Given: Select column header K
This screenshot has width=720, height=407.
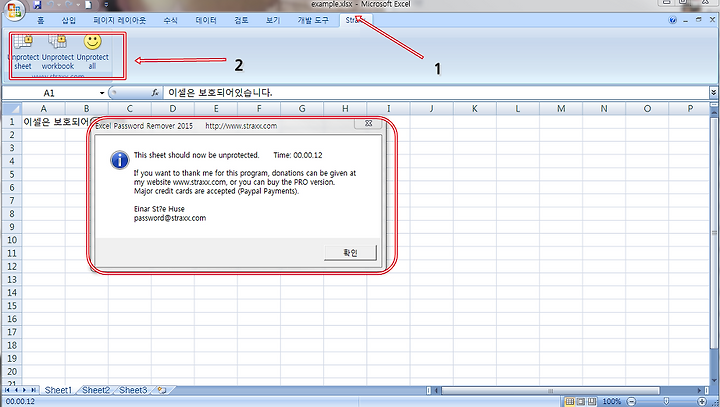Looking at the screenshot, I should [474, 109].
